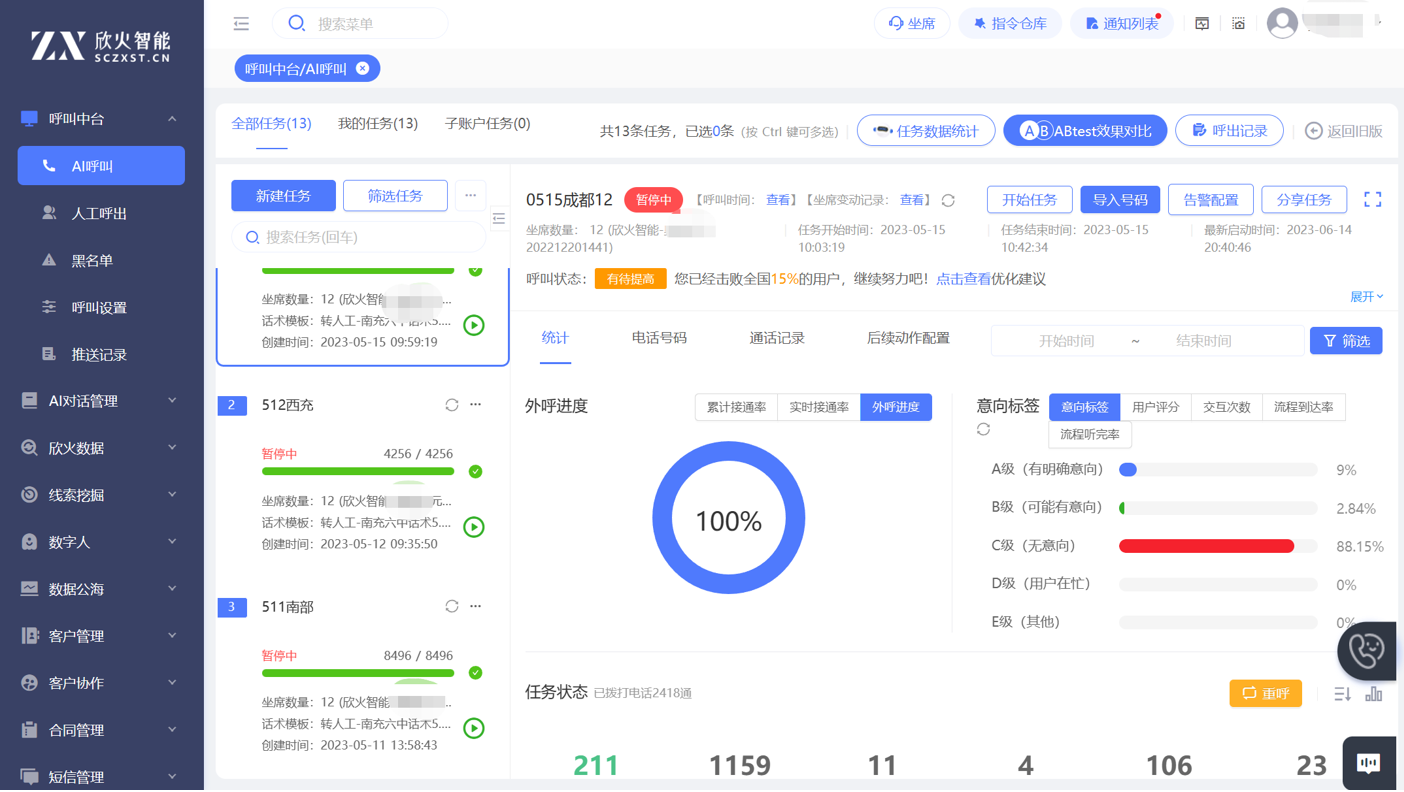Viewport: 1404px width, 792px height.
Task: Click the sort icon next to 重呼
Action: point(1342,693)
